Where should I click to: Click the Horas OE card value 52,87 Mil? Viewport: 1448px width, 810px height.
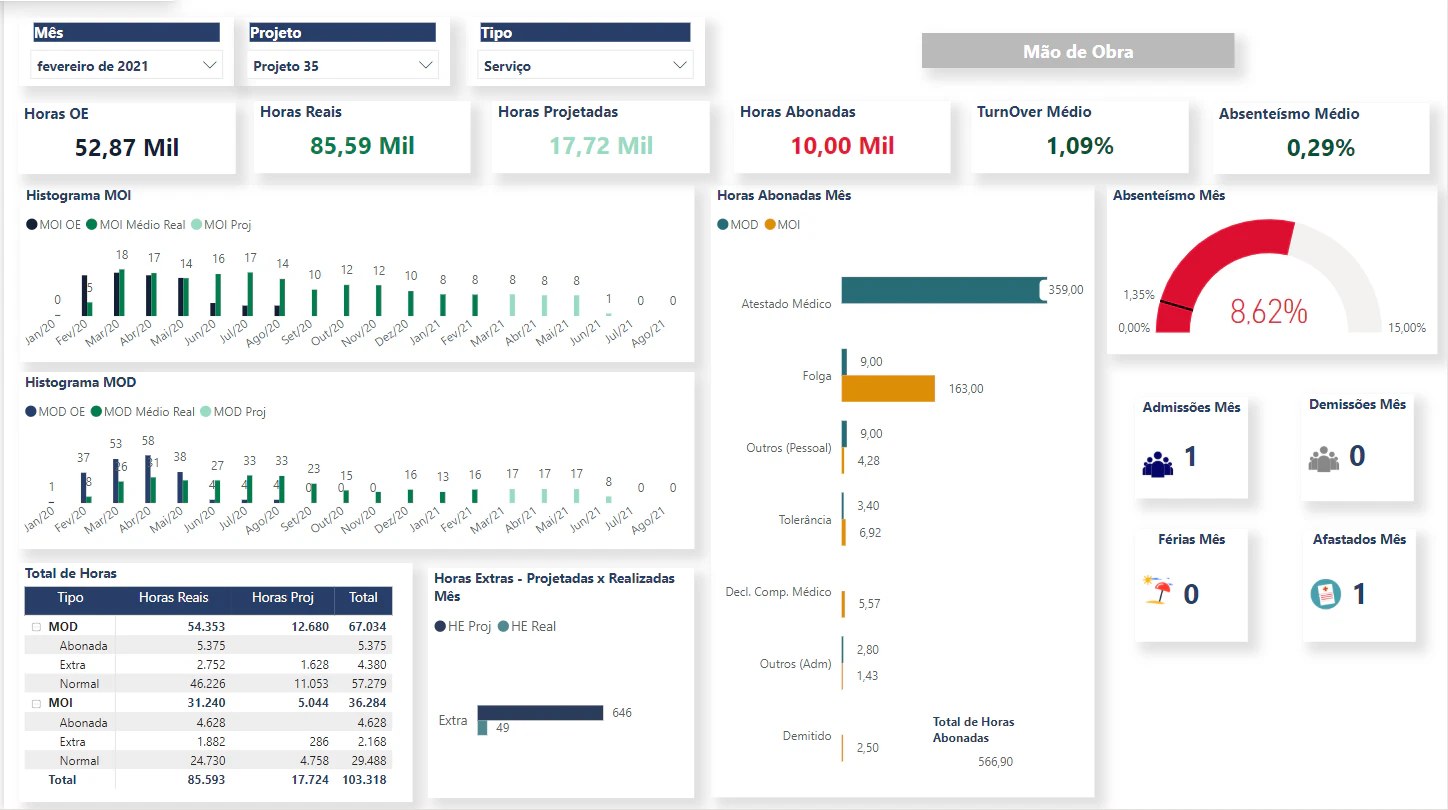127,148
